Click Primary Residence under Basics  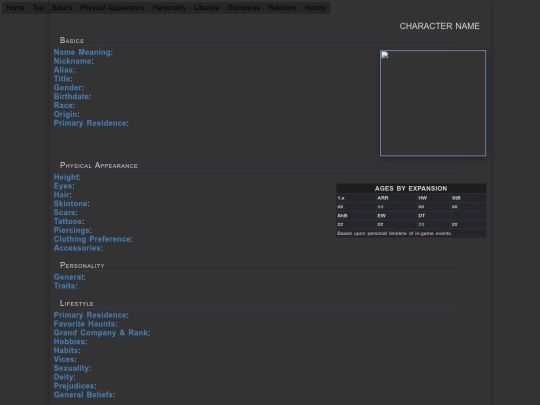[90, 123]
